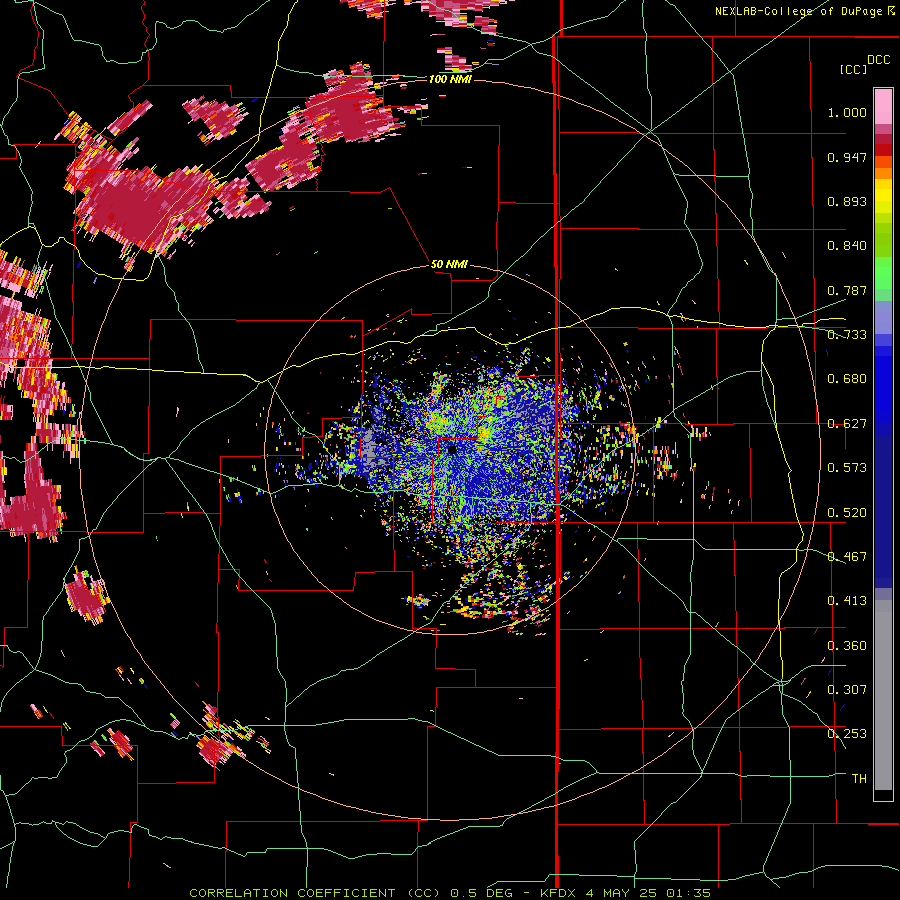
Task: Click the 0.360 legend value
Action: 847,646
